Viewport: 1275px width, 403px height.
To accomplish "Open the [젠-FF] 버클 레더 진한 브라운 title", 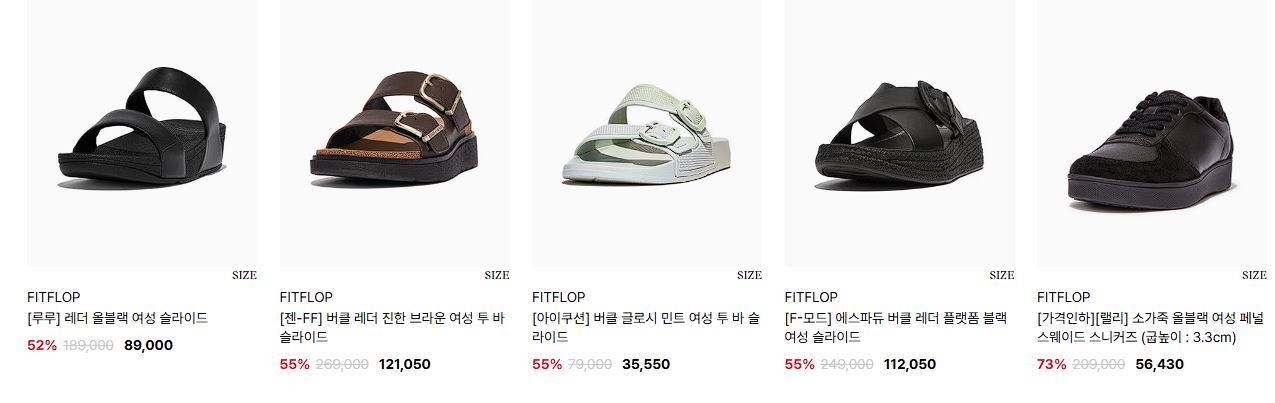I will [x=392, y=328].
